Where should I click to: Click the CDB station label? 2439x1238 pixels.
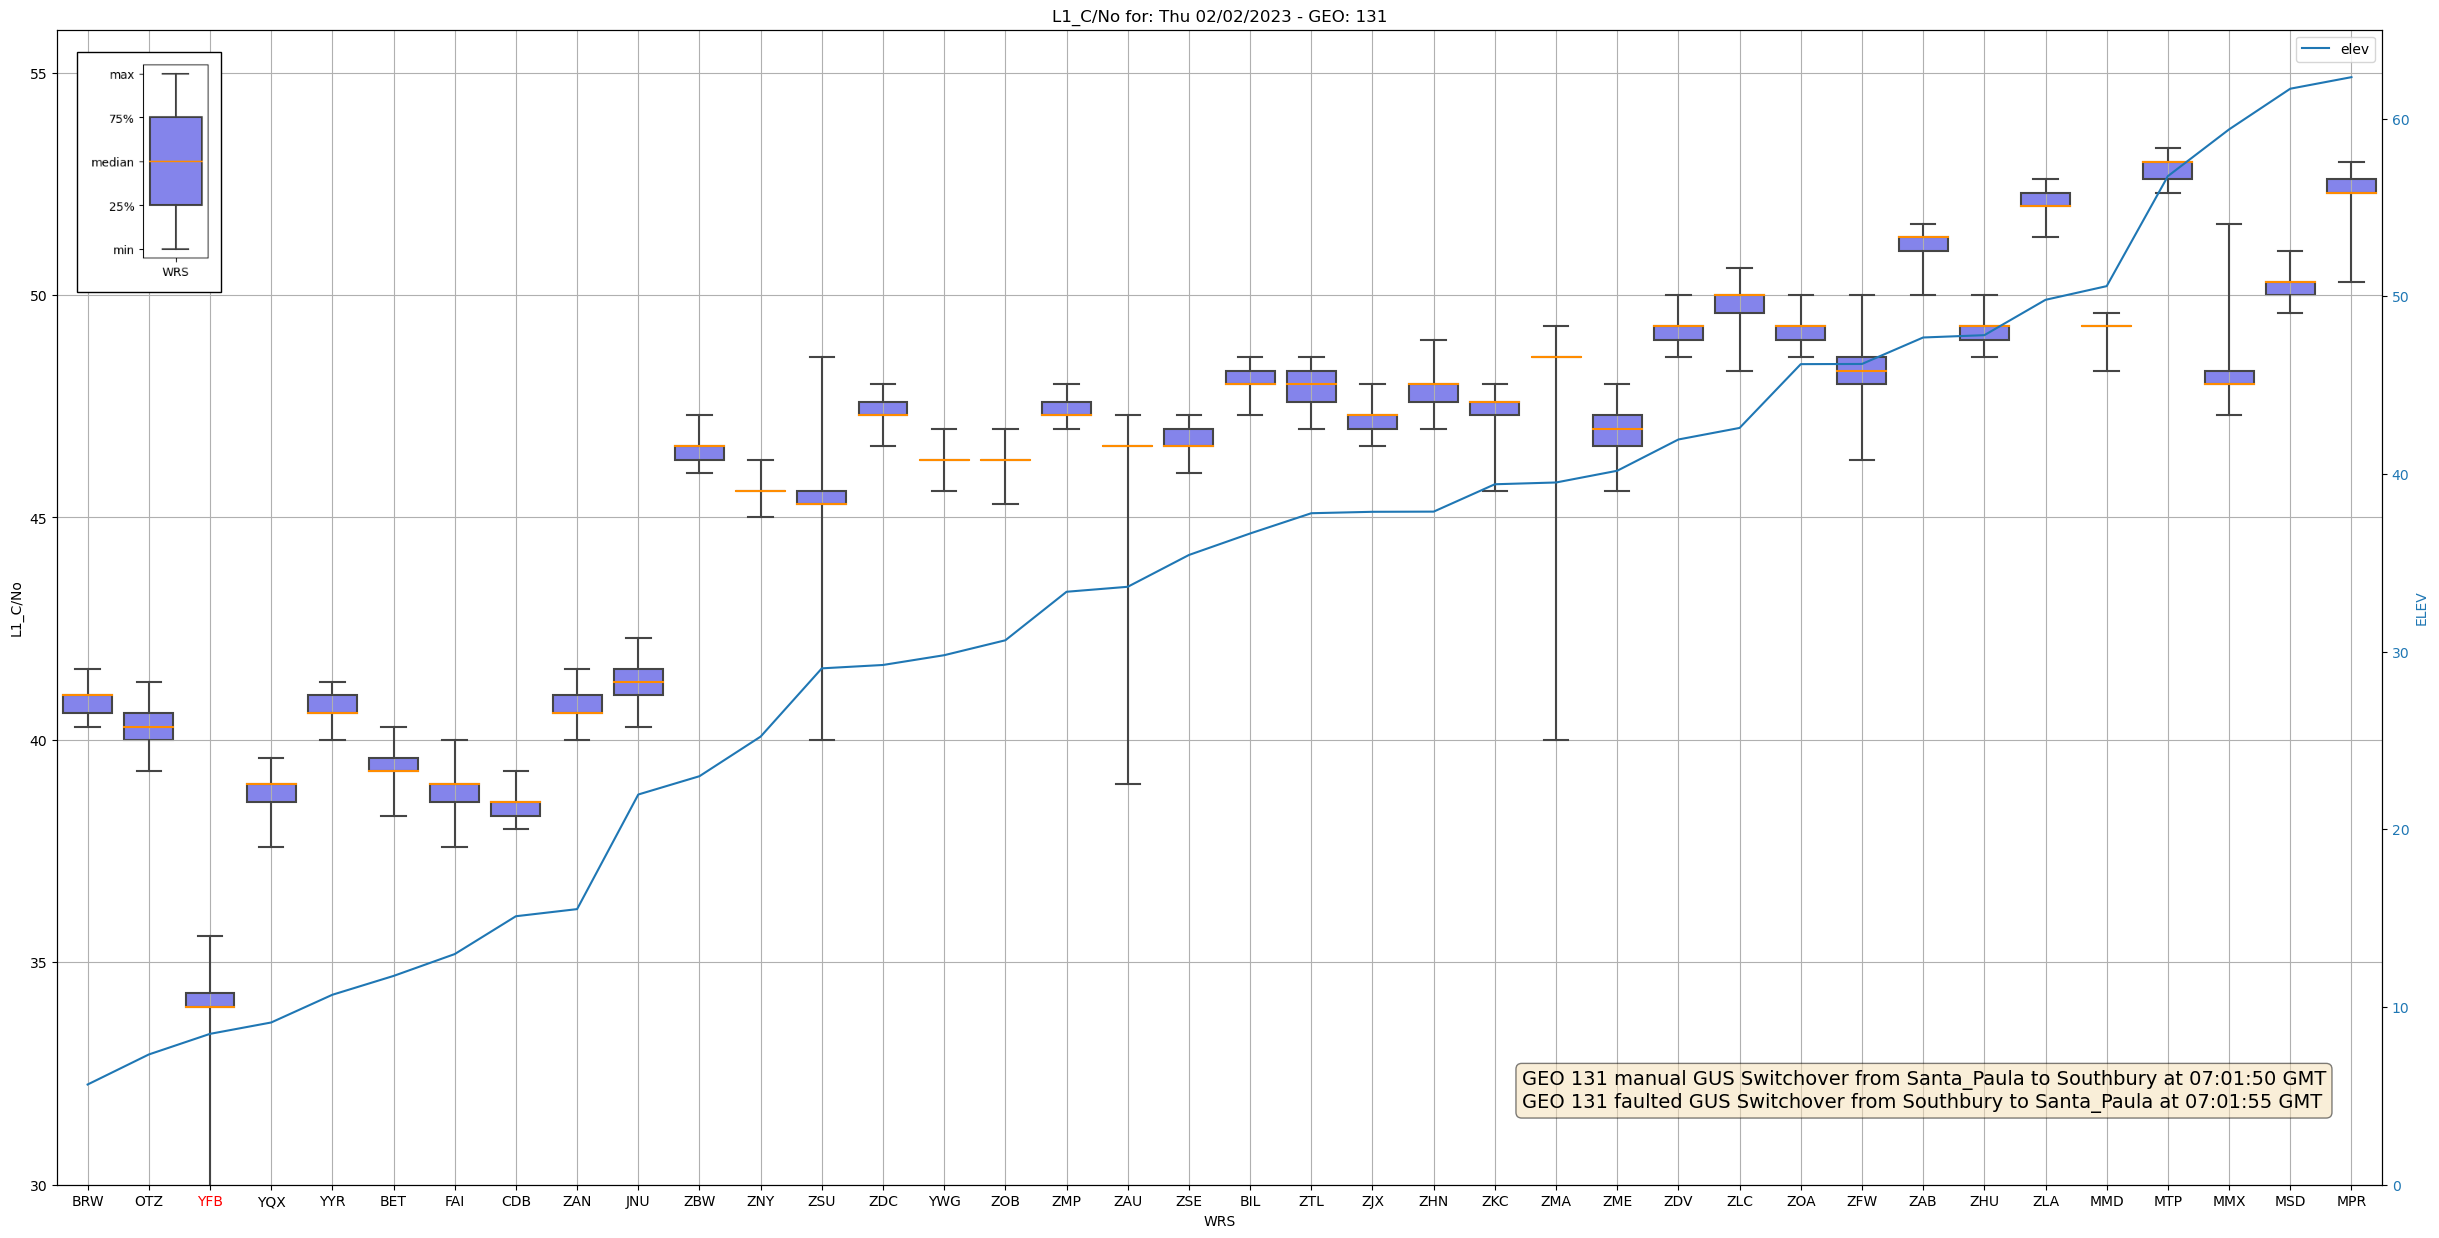(x=516, y=1201)
